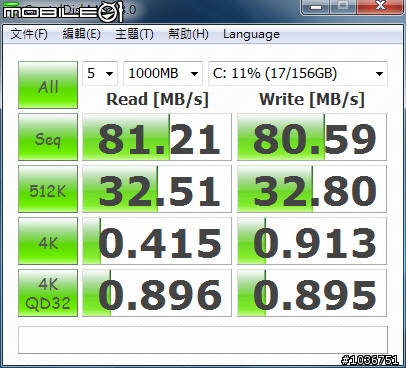The image size is (406, 368).
Task: Minimize the benchmark window
Action: coord(316,7)
